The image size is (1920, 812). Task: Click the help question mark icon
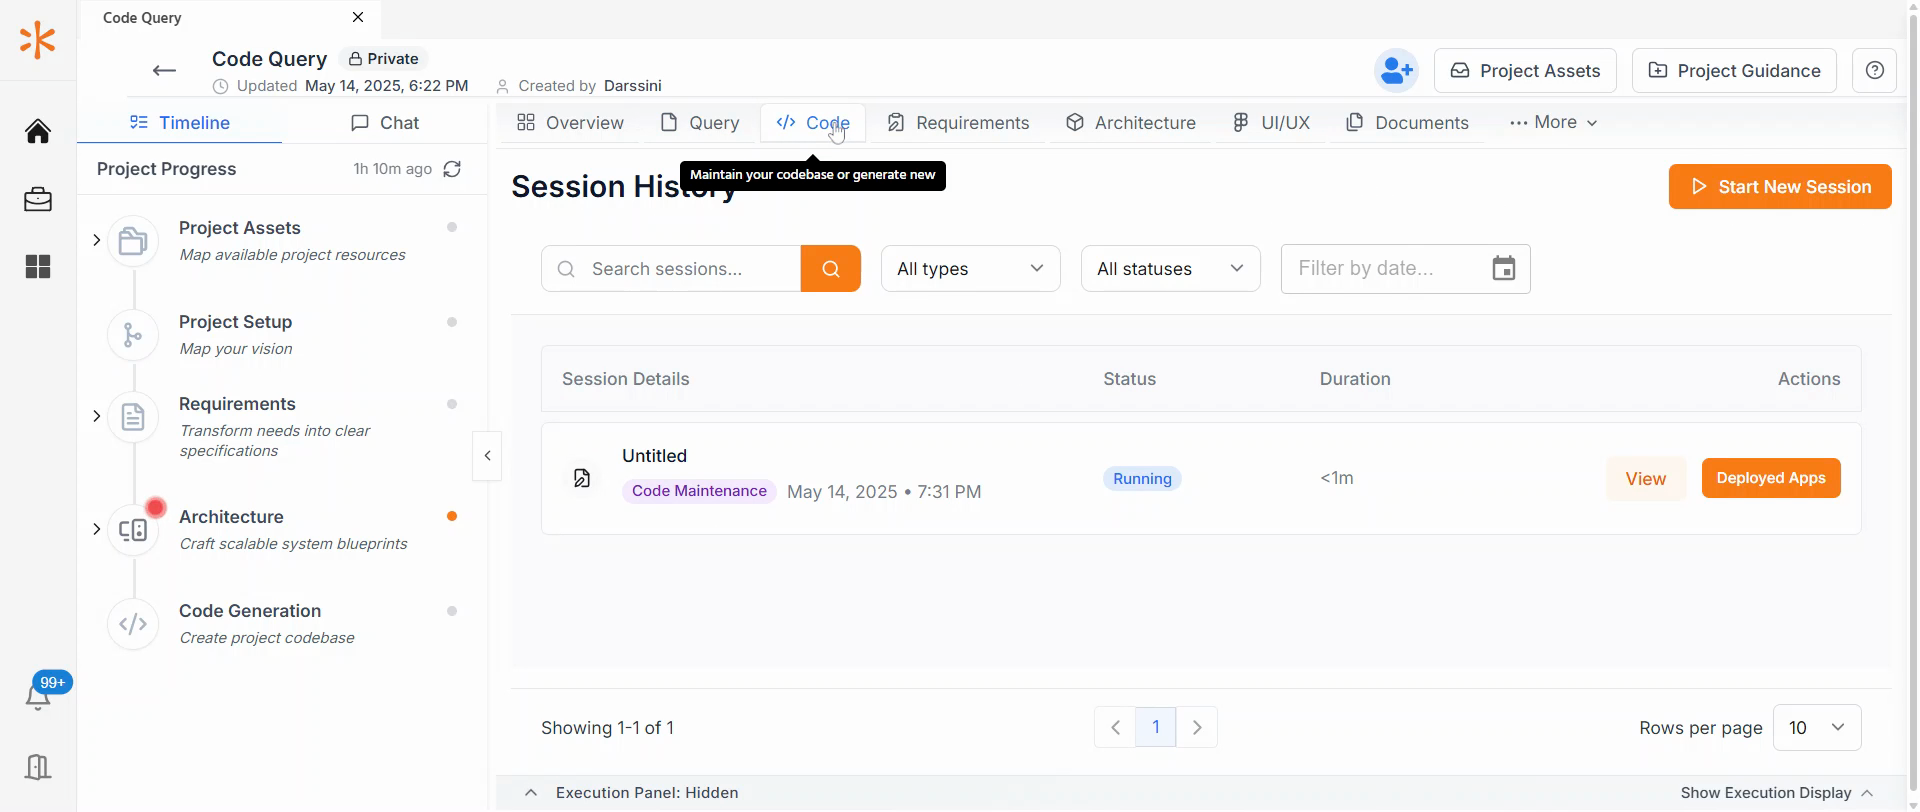pos(1875,71)
